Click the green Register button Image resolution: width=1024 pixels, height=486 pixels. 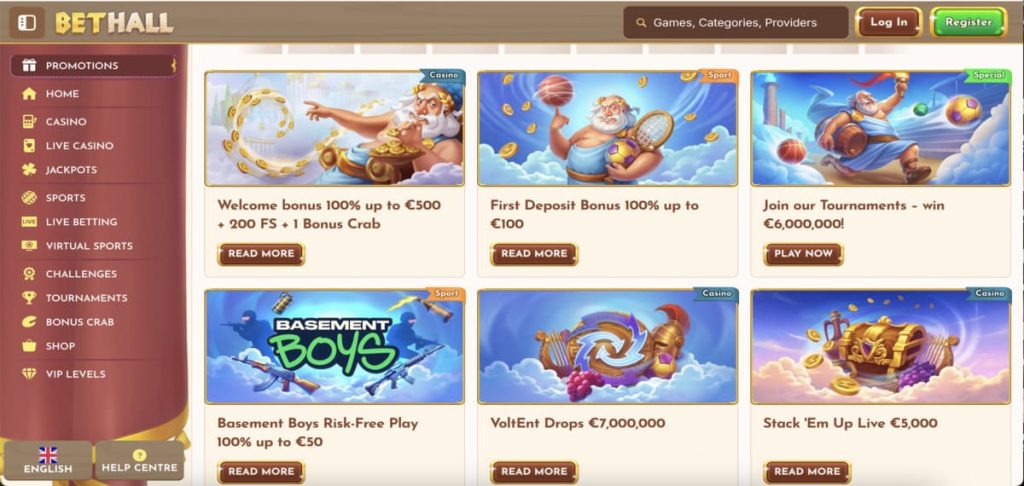[968, 22]
